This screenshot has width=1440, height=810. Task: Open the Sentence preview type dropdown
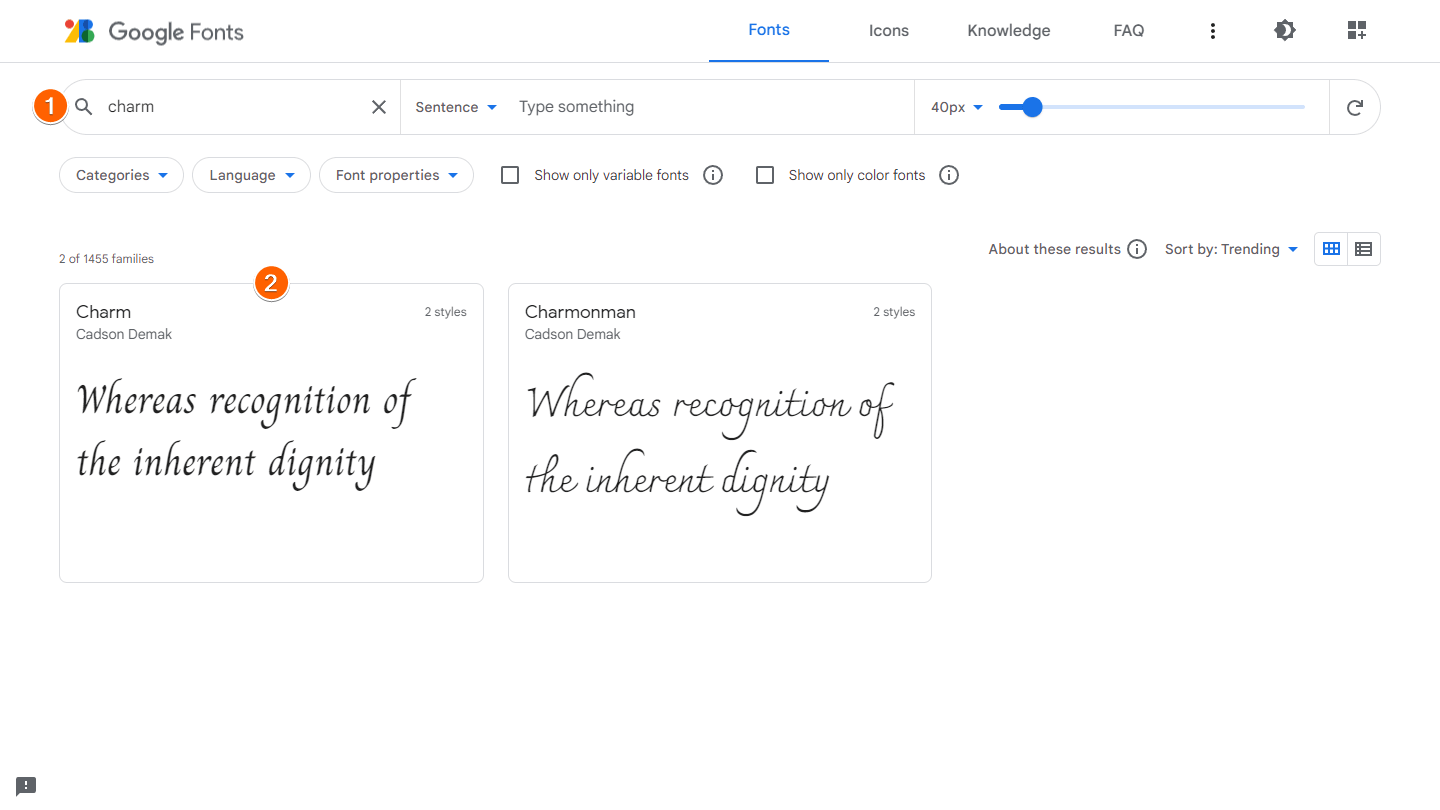click(x=455, y=106)
